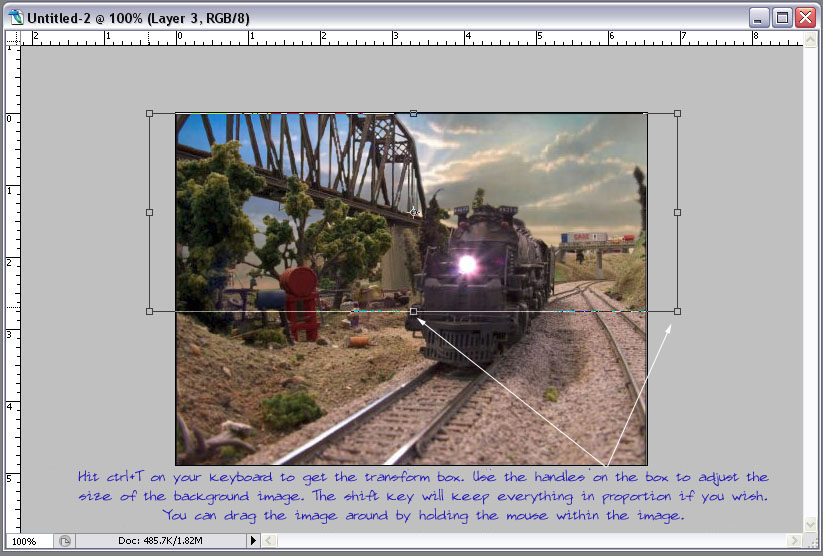Click the middle-left transform box handle

150,213
